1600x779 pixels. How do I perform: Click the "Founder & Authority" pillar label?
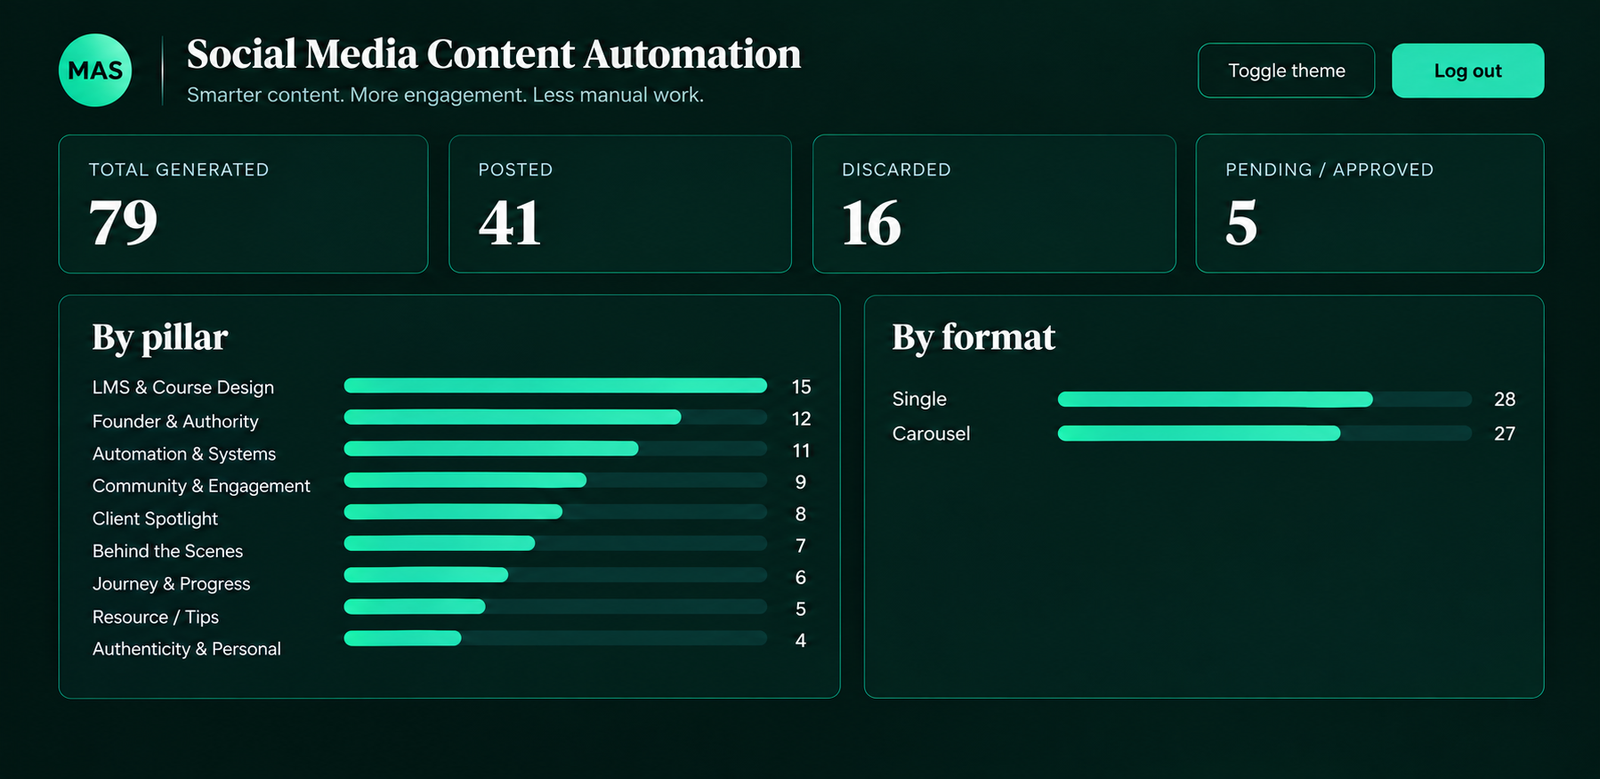175,421
